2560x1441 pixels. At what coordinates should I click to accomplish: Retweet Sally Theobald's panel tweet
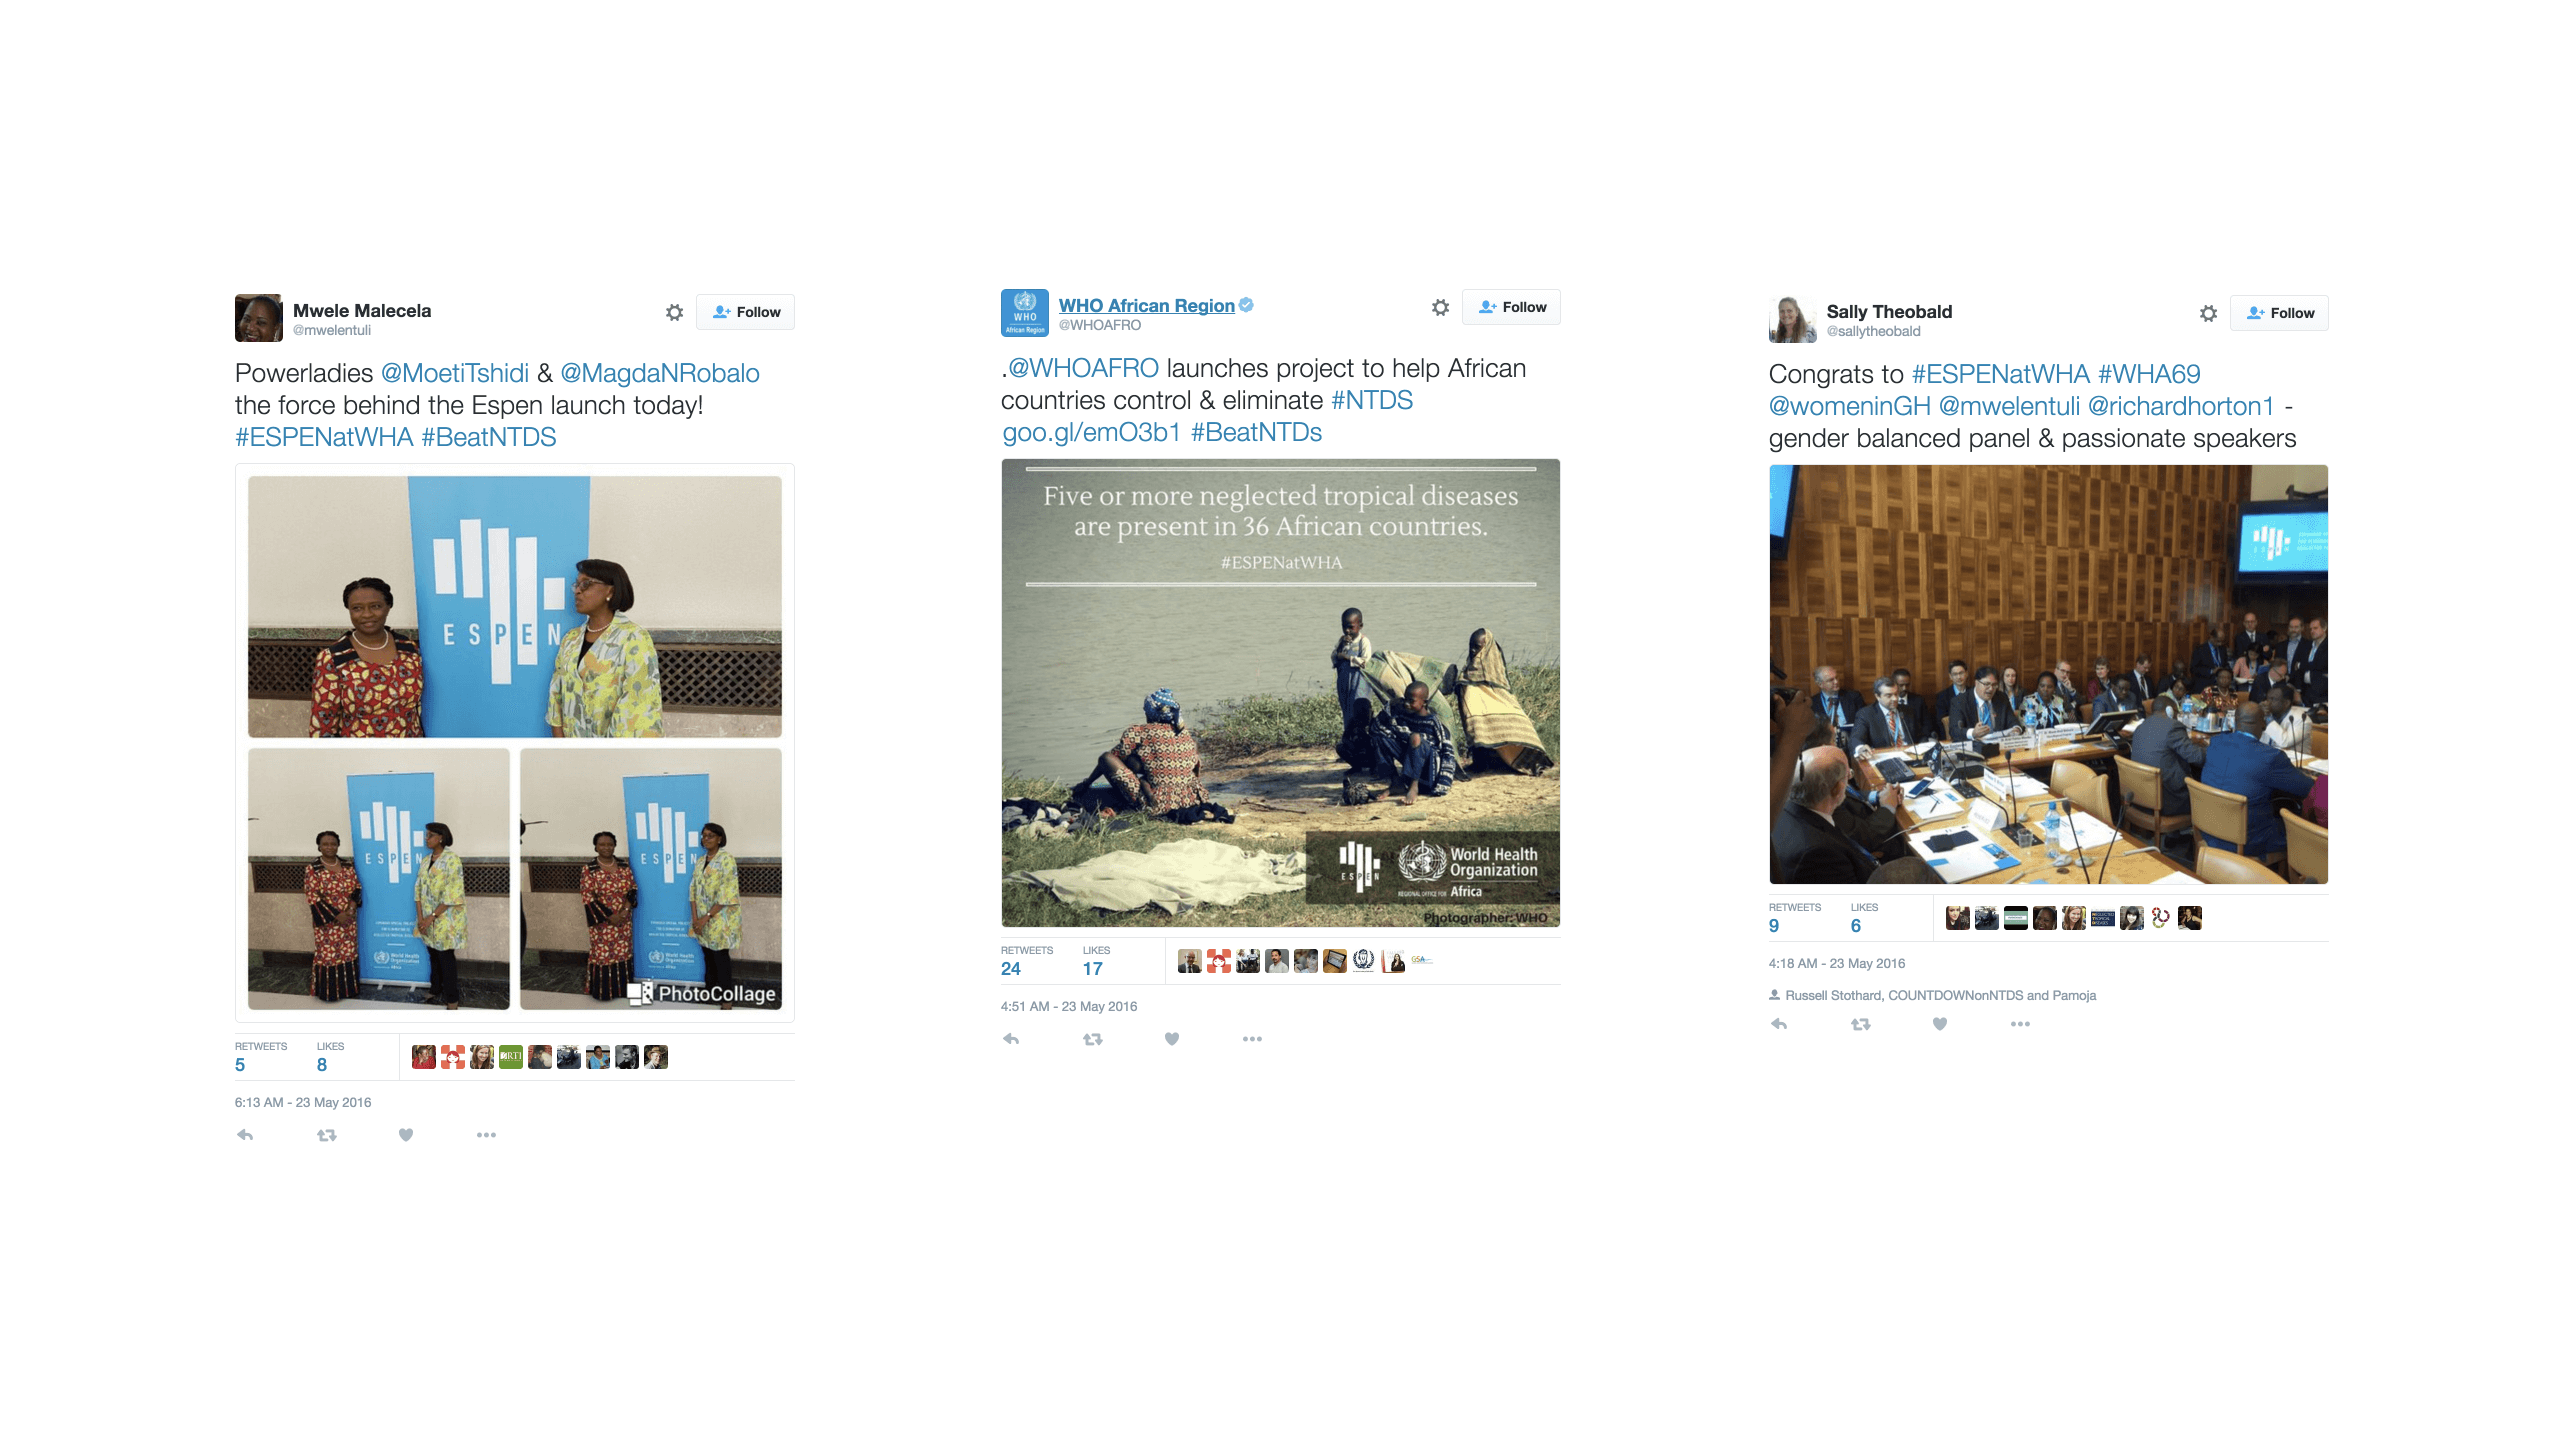[x=1860, y=1023]
